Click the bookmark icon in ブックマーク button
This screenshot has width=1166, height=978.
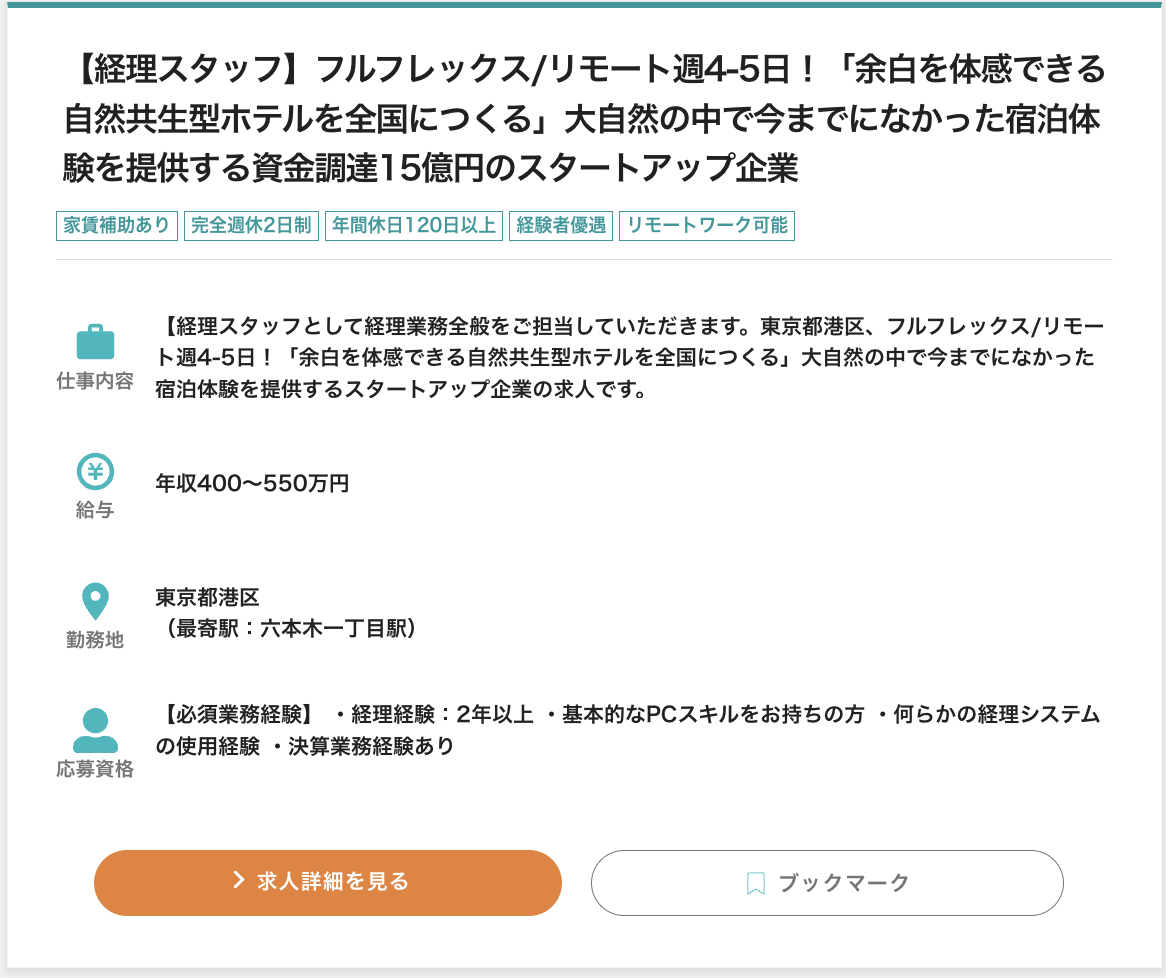pos(756,883)
